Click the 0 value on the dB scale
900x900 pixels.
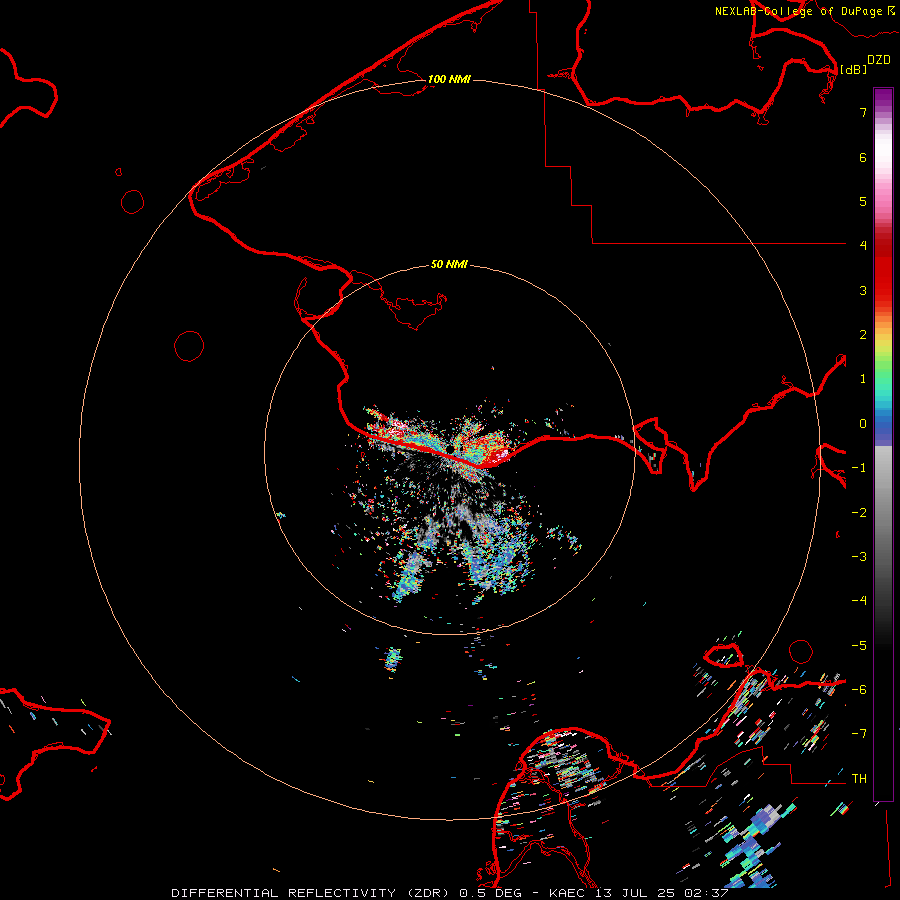tap(863, 424)
